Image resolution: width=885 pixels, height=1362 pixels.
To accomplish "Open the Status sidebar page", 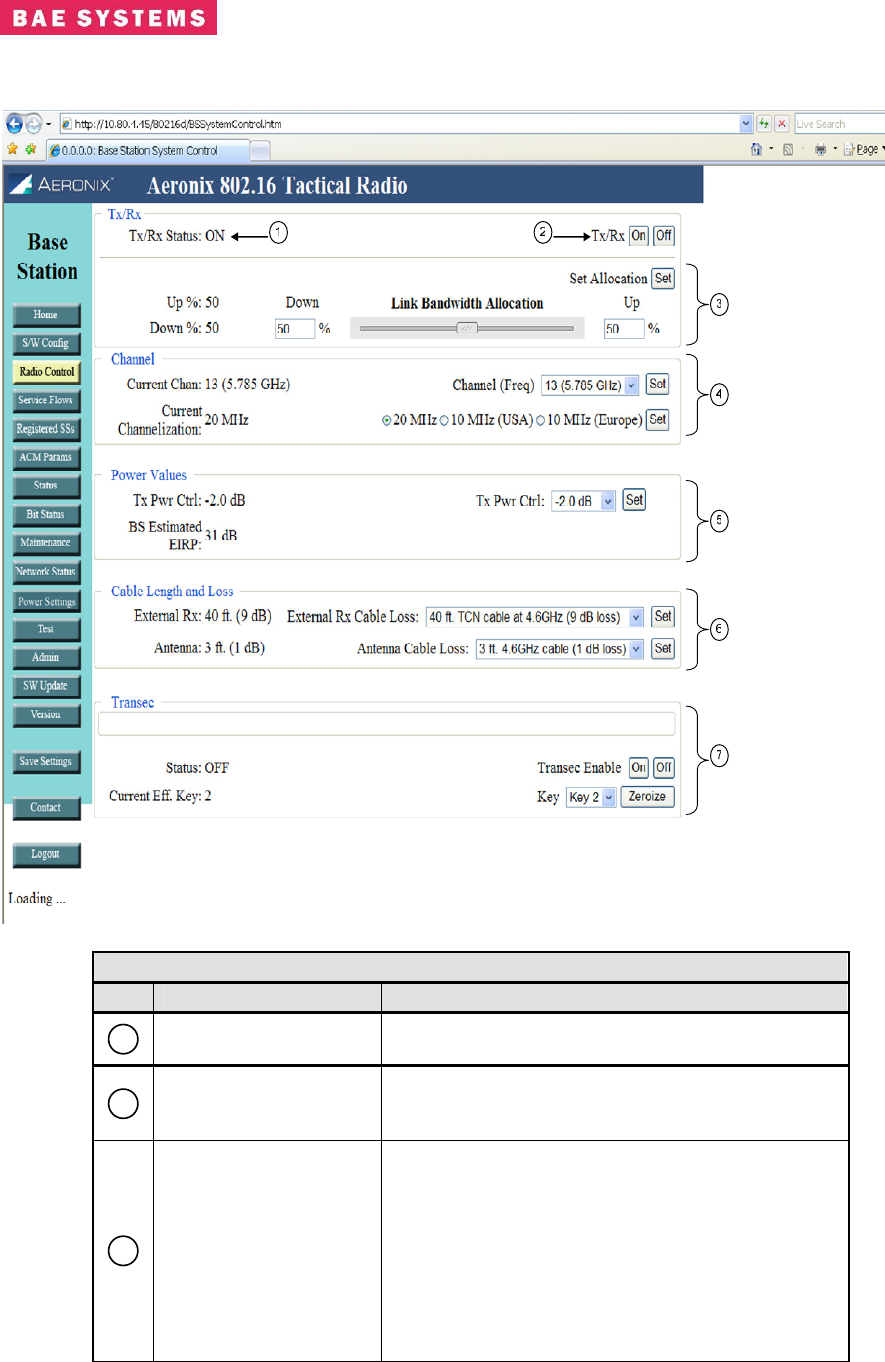I will (45, 485).
